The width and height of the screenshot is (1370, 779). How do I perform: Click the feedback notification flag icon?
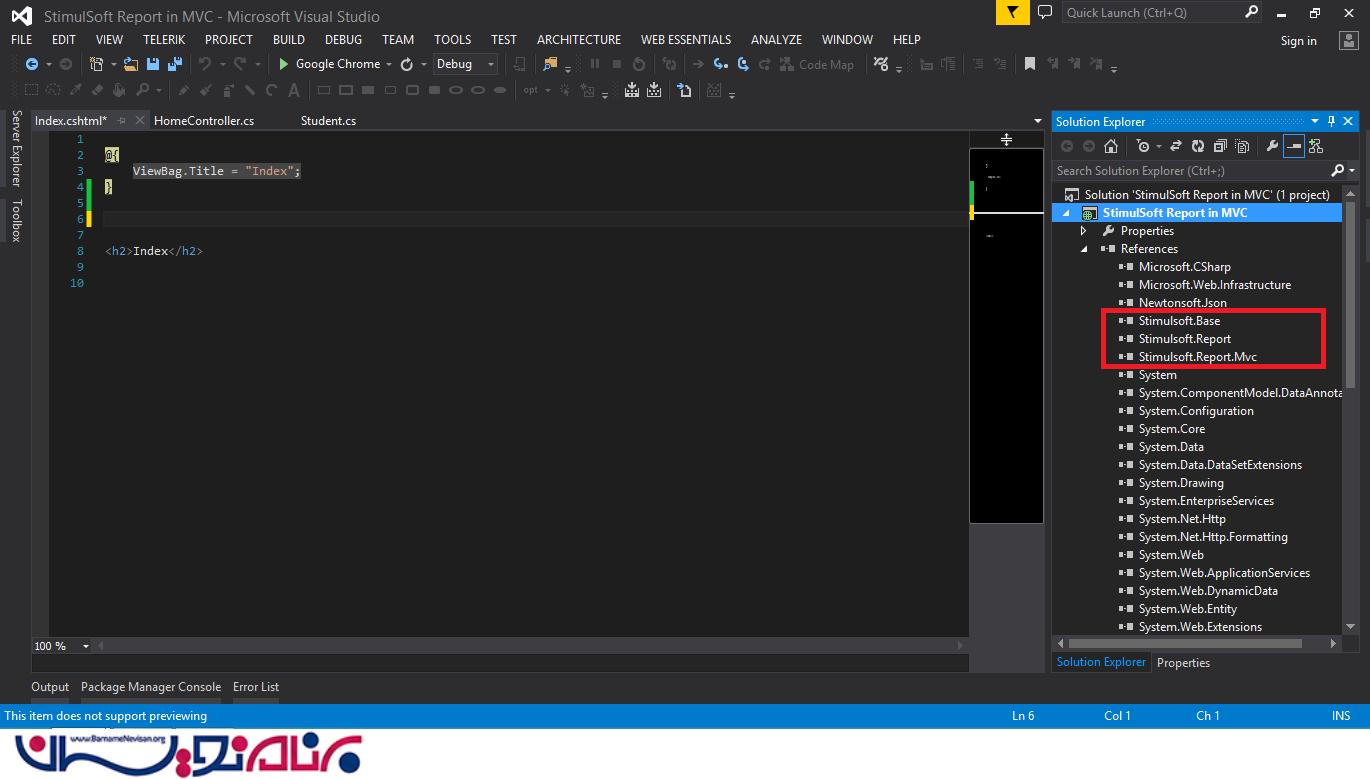click(x=1013, y=13)
